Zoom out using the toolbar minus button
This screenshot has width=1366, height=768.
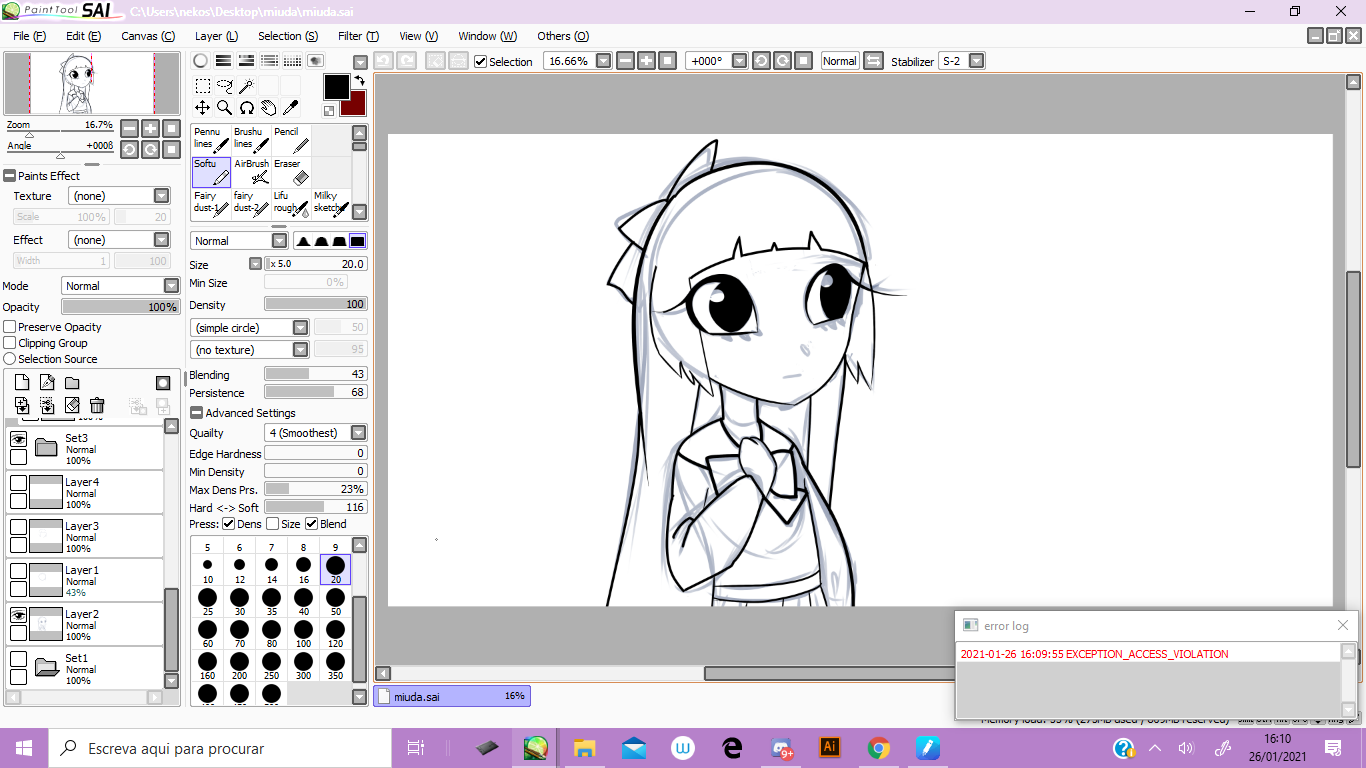(x=625, y=61)
